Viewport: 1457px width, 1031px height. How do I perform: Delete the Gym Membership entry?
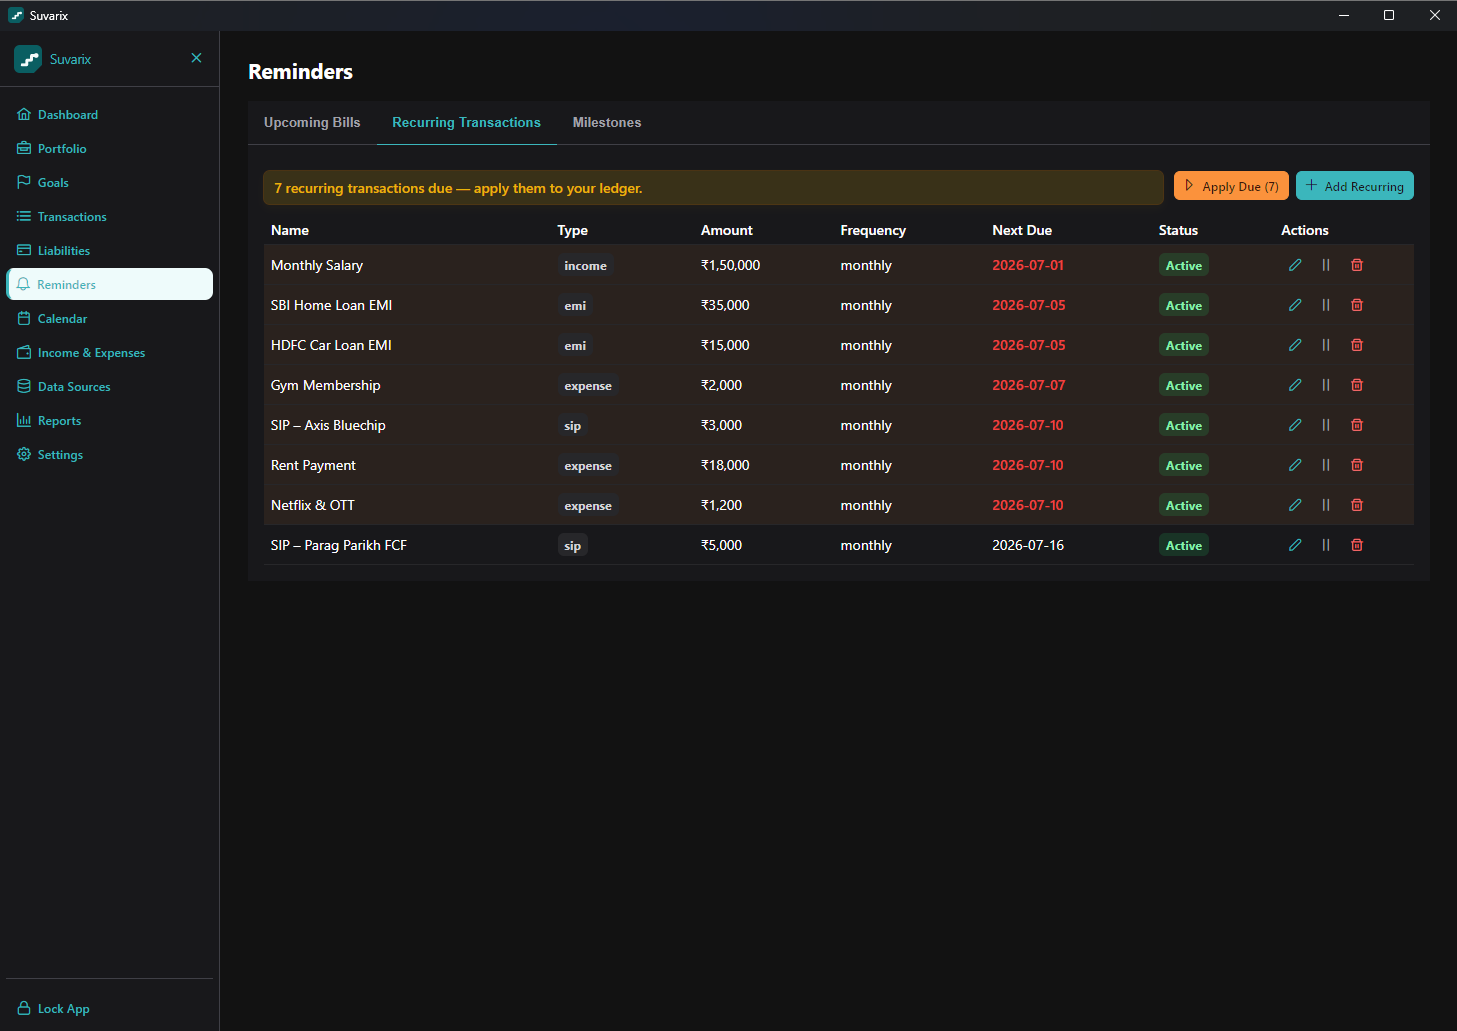pos(1357,385)
